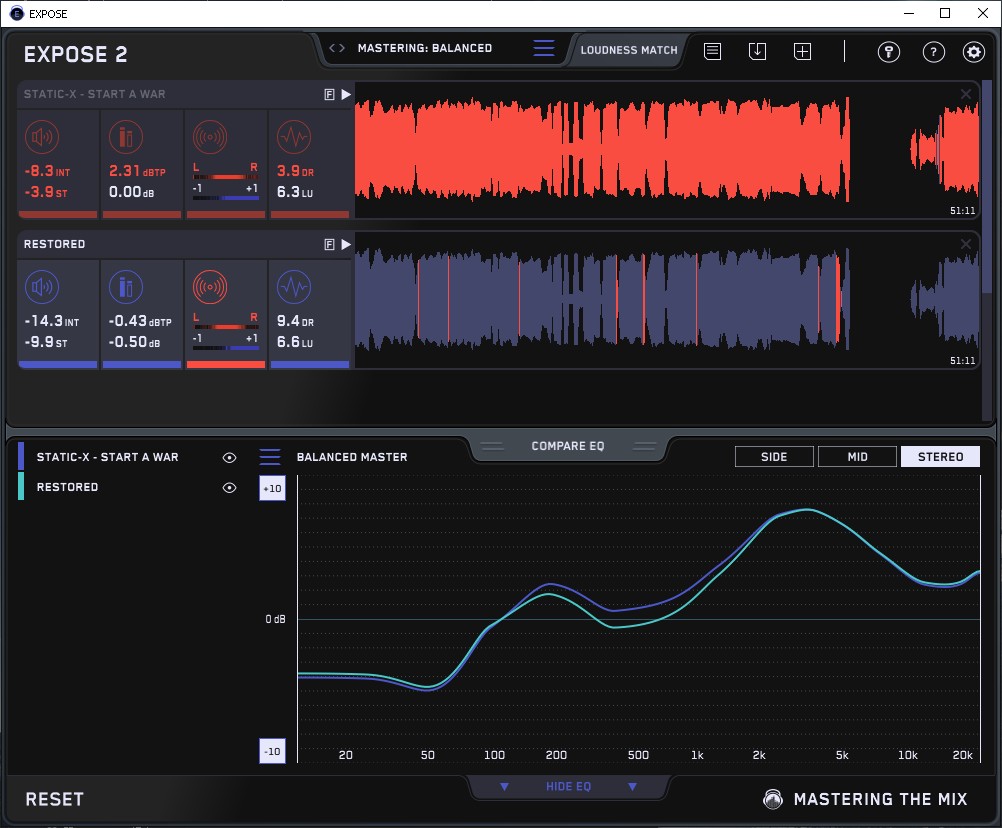Click the add track plus icon
The width and height of the screenshot is (1002, 828).
pos(802,51)
